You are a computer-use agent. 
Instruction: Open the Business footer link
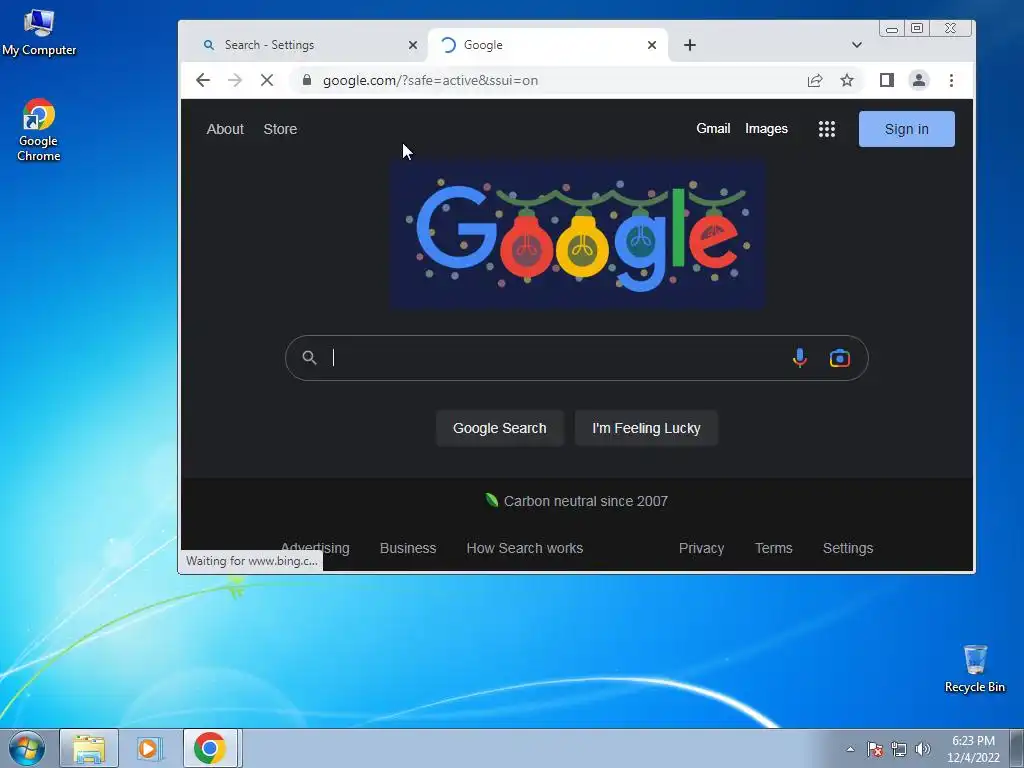(x=408, y=549)
